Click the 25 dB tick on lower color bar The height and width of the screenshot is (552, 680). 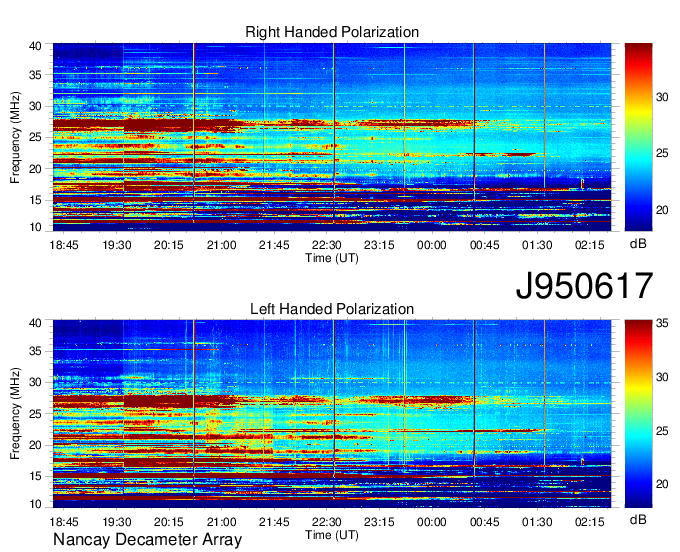tap(662, 431)
